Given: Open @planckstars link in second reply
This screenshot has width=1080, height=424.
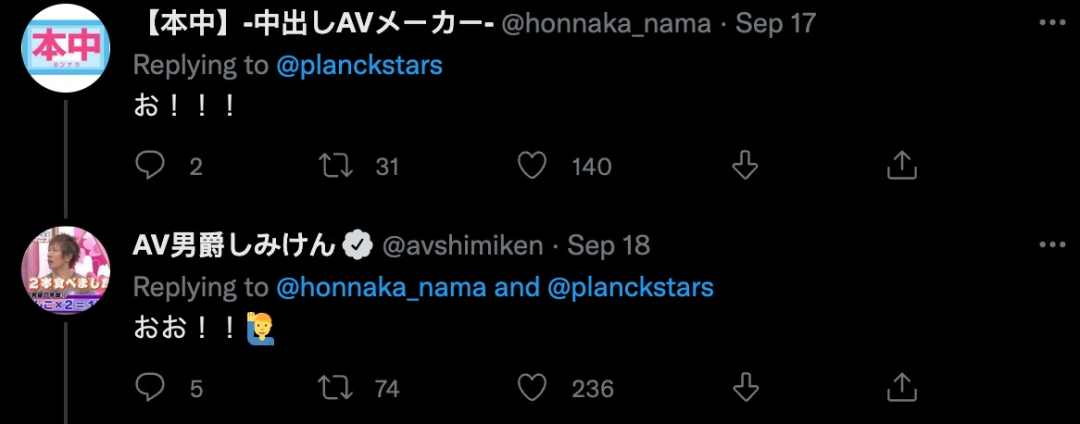Looking at the screenshot, I should (631, 287).
